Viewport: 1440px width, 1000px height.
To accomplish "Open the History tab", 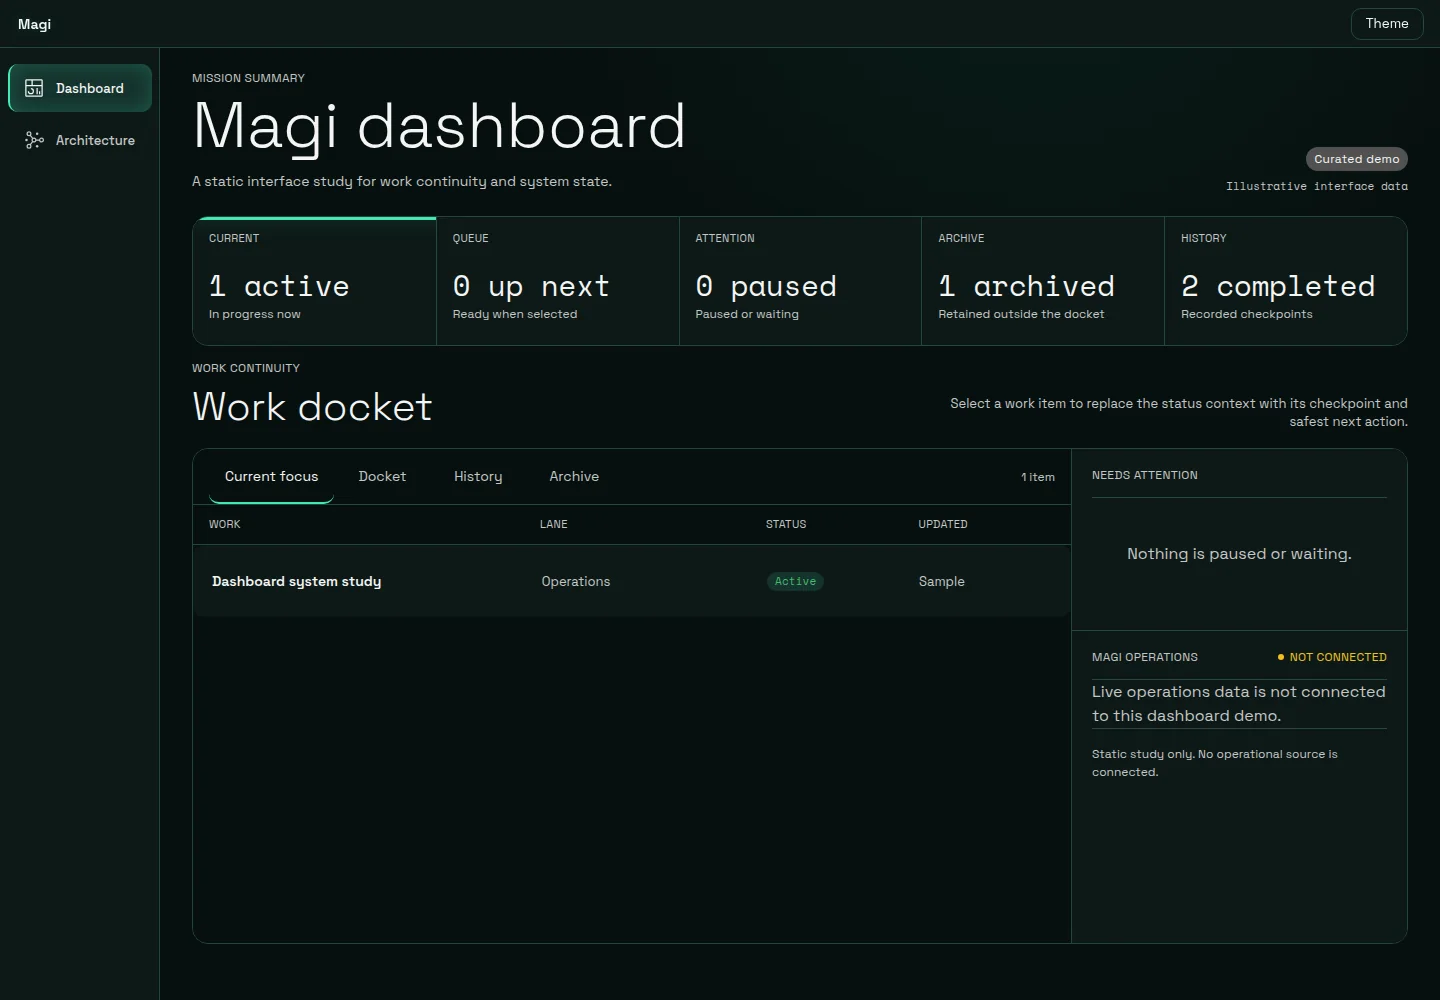I will point(478,476).
